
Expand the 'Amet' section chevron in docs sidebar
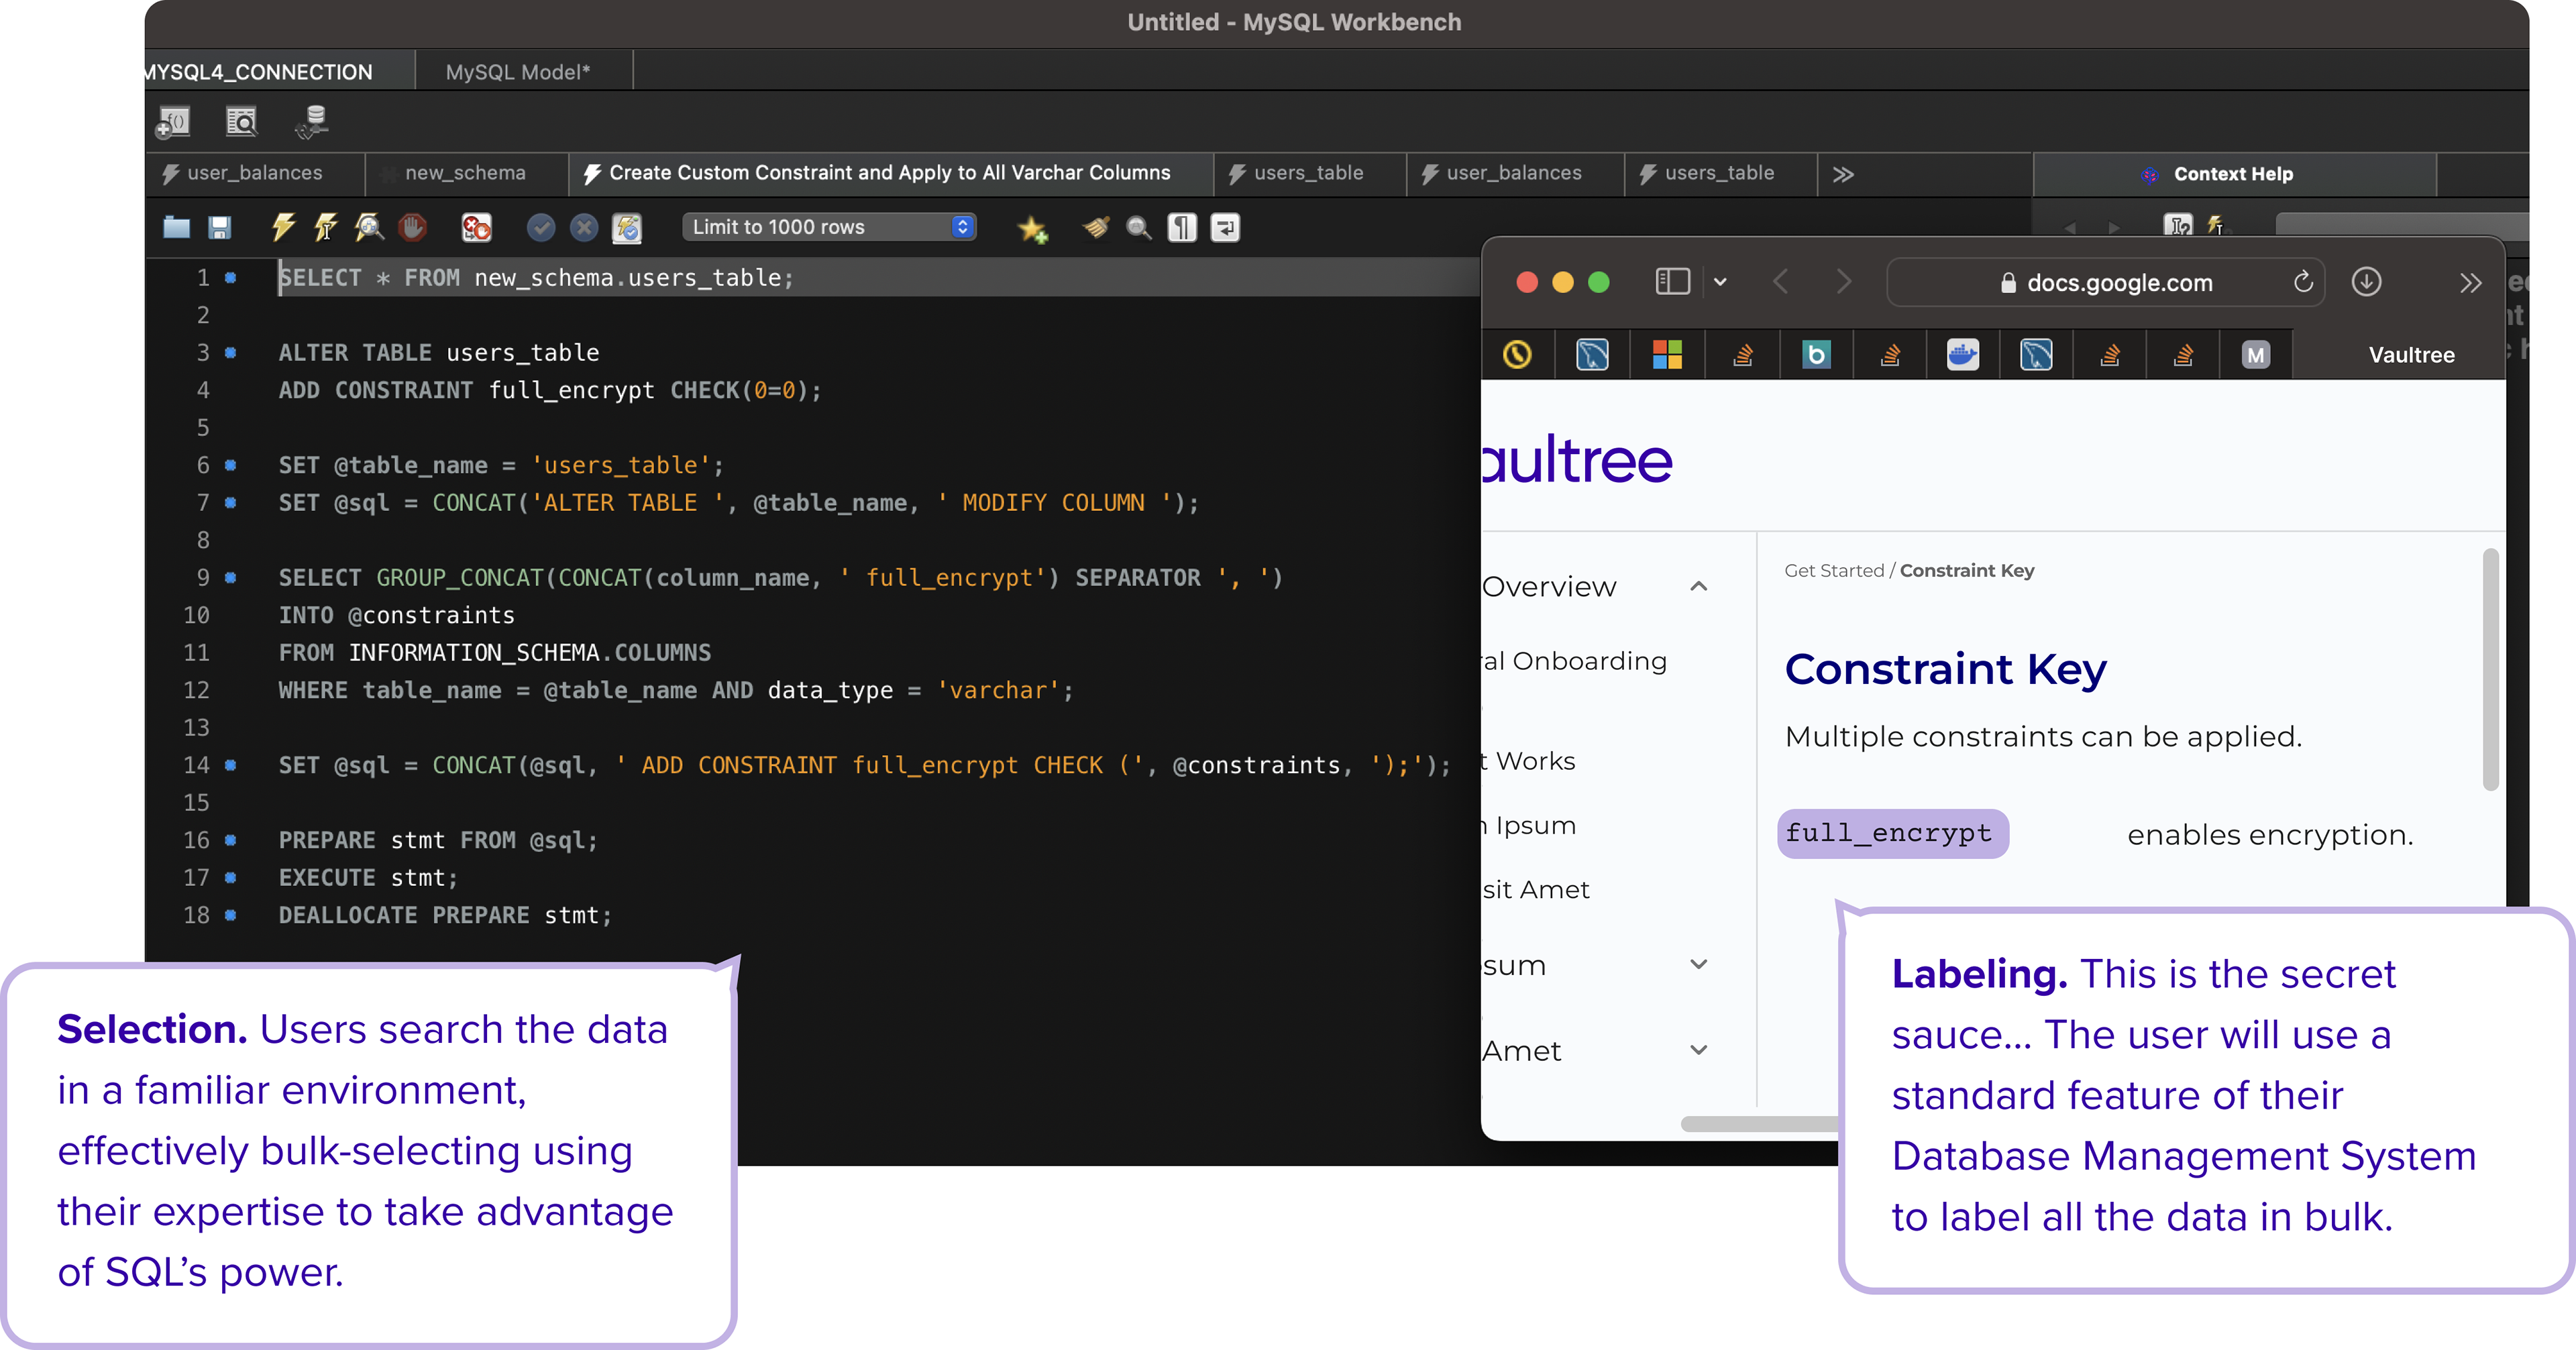coord(1698,1050)
